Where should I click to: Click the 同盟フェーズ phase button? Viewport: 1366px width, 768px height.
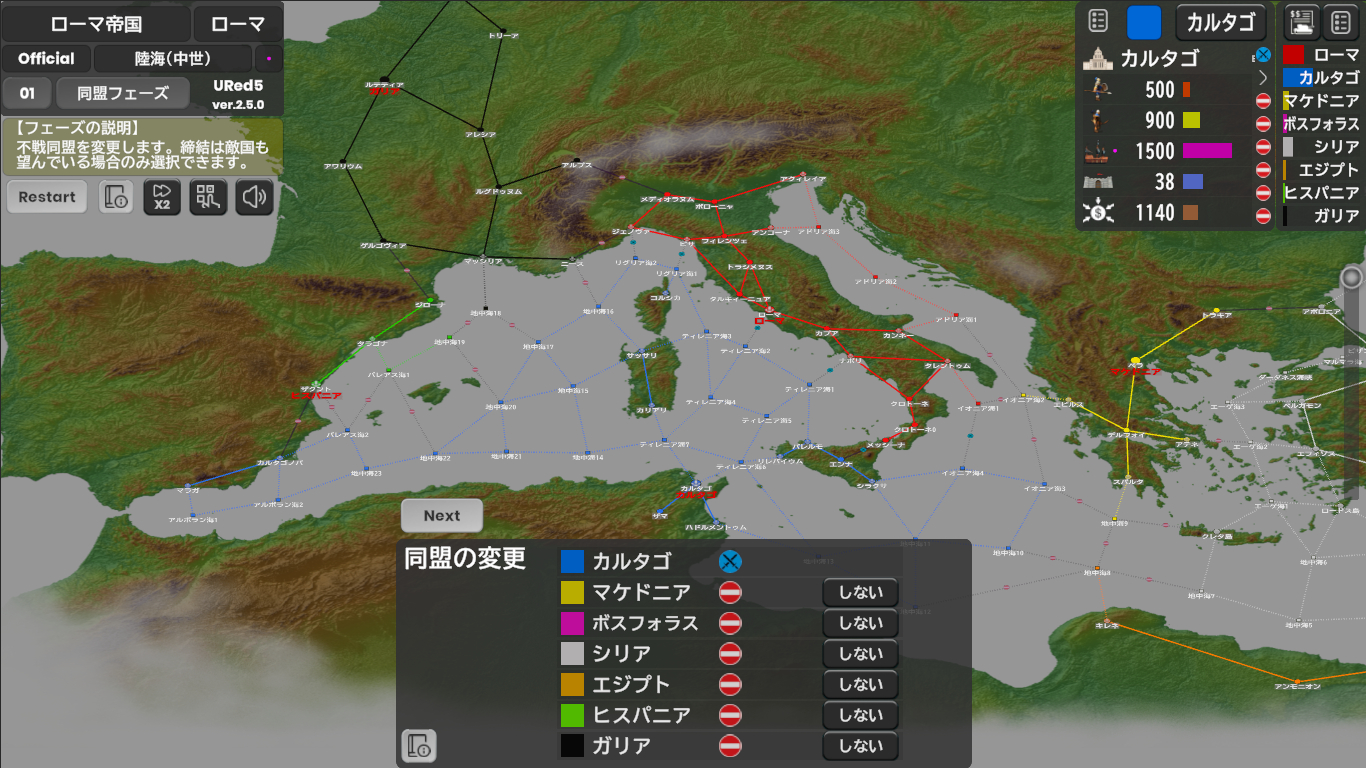(123, 94)
